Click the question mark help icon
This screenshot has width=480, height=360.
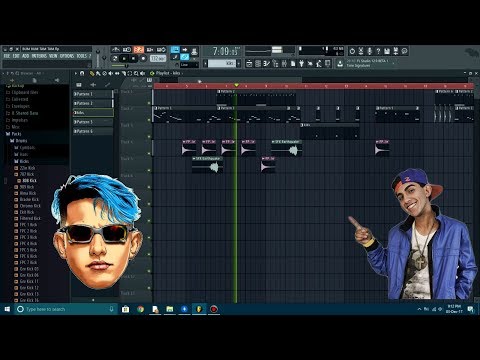pos(378,51)
